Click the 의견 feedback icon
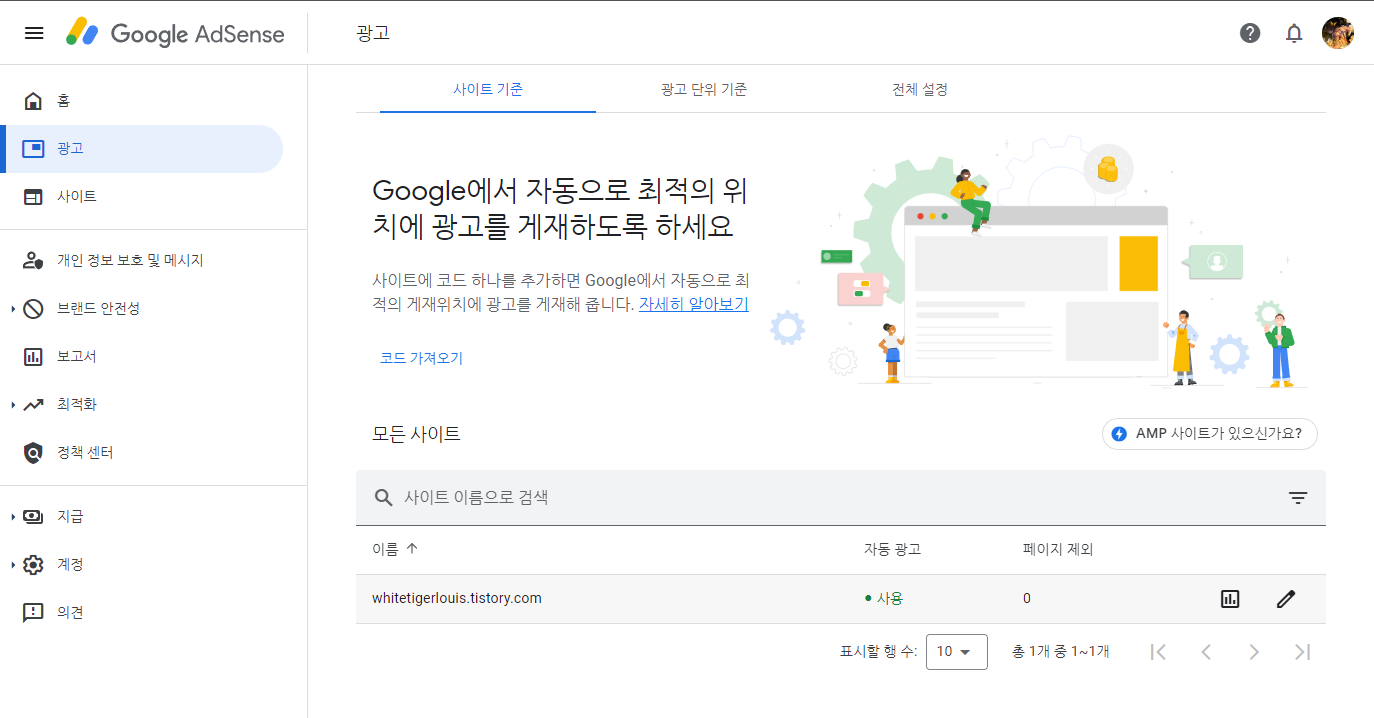1374x718 pixels. pos(33,612)
